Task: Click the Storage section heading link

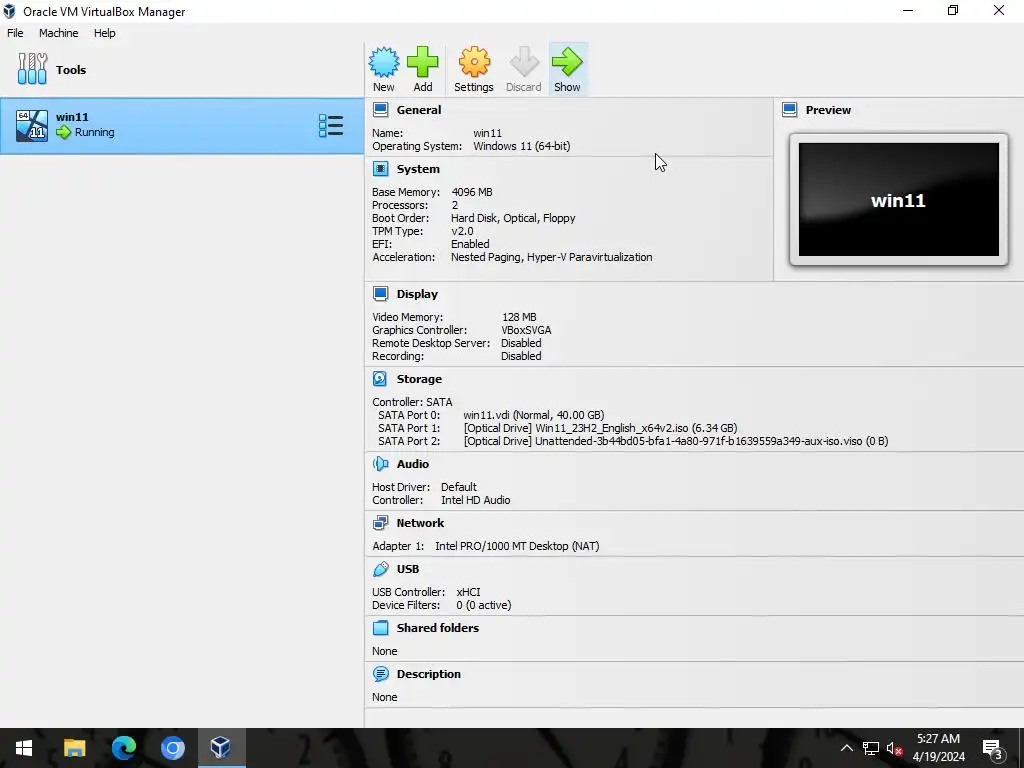Action: pyautogui.click(x=419, y=379)
